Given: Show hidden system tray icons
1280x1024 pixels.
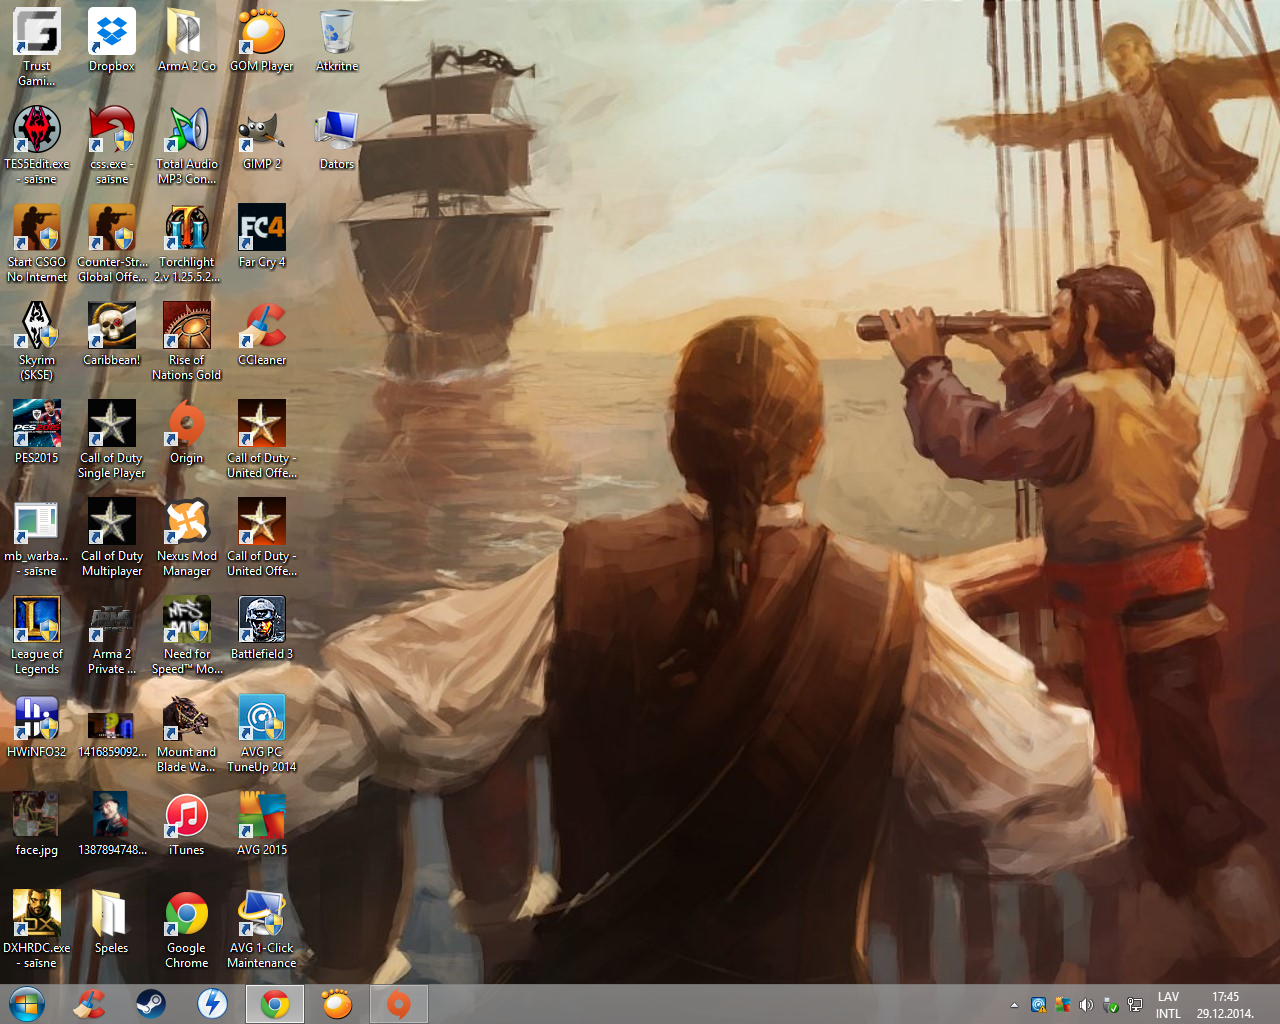Looking at the screenshot, I should (1014, 1005).
